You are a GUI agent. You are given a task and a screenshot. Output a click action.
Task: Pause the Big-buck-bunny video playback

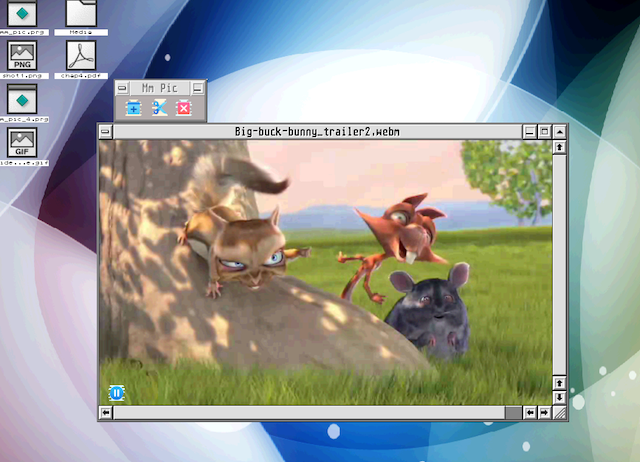click(x=116, y=393)
